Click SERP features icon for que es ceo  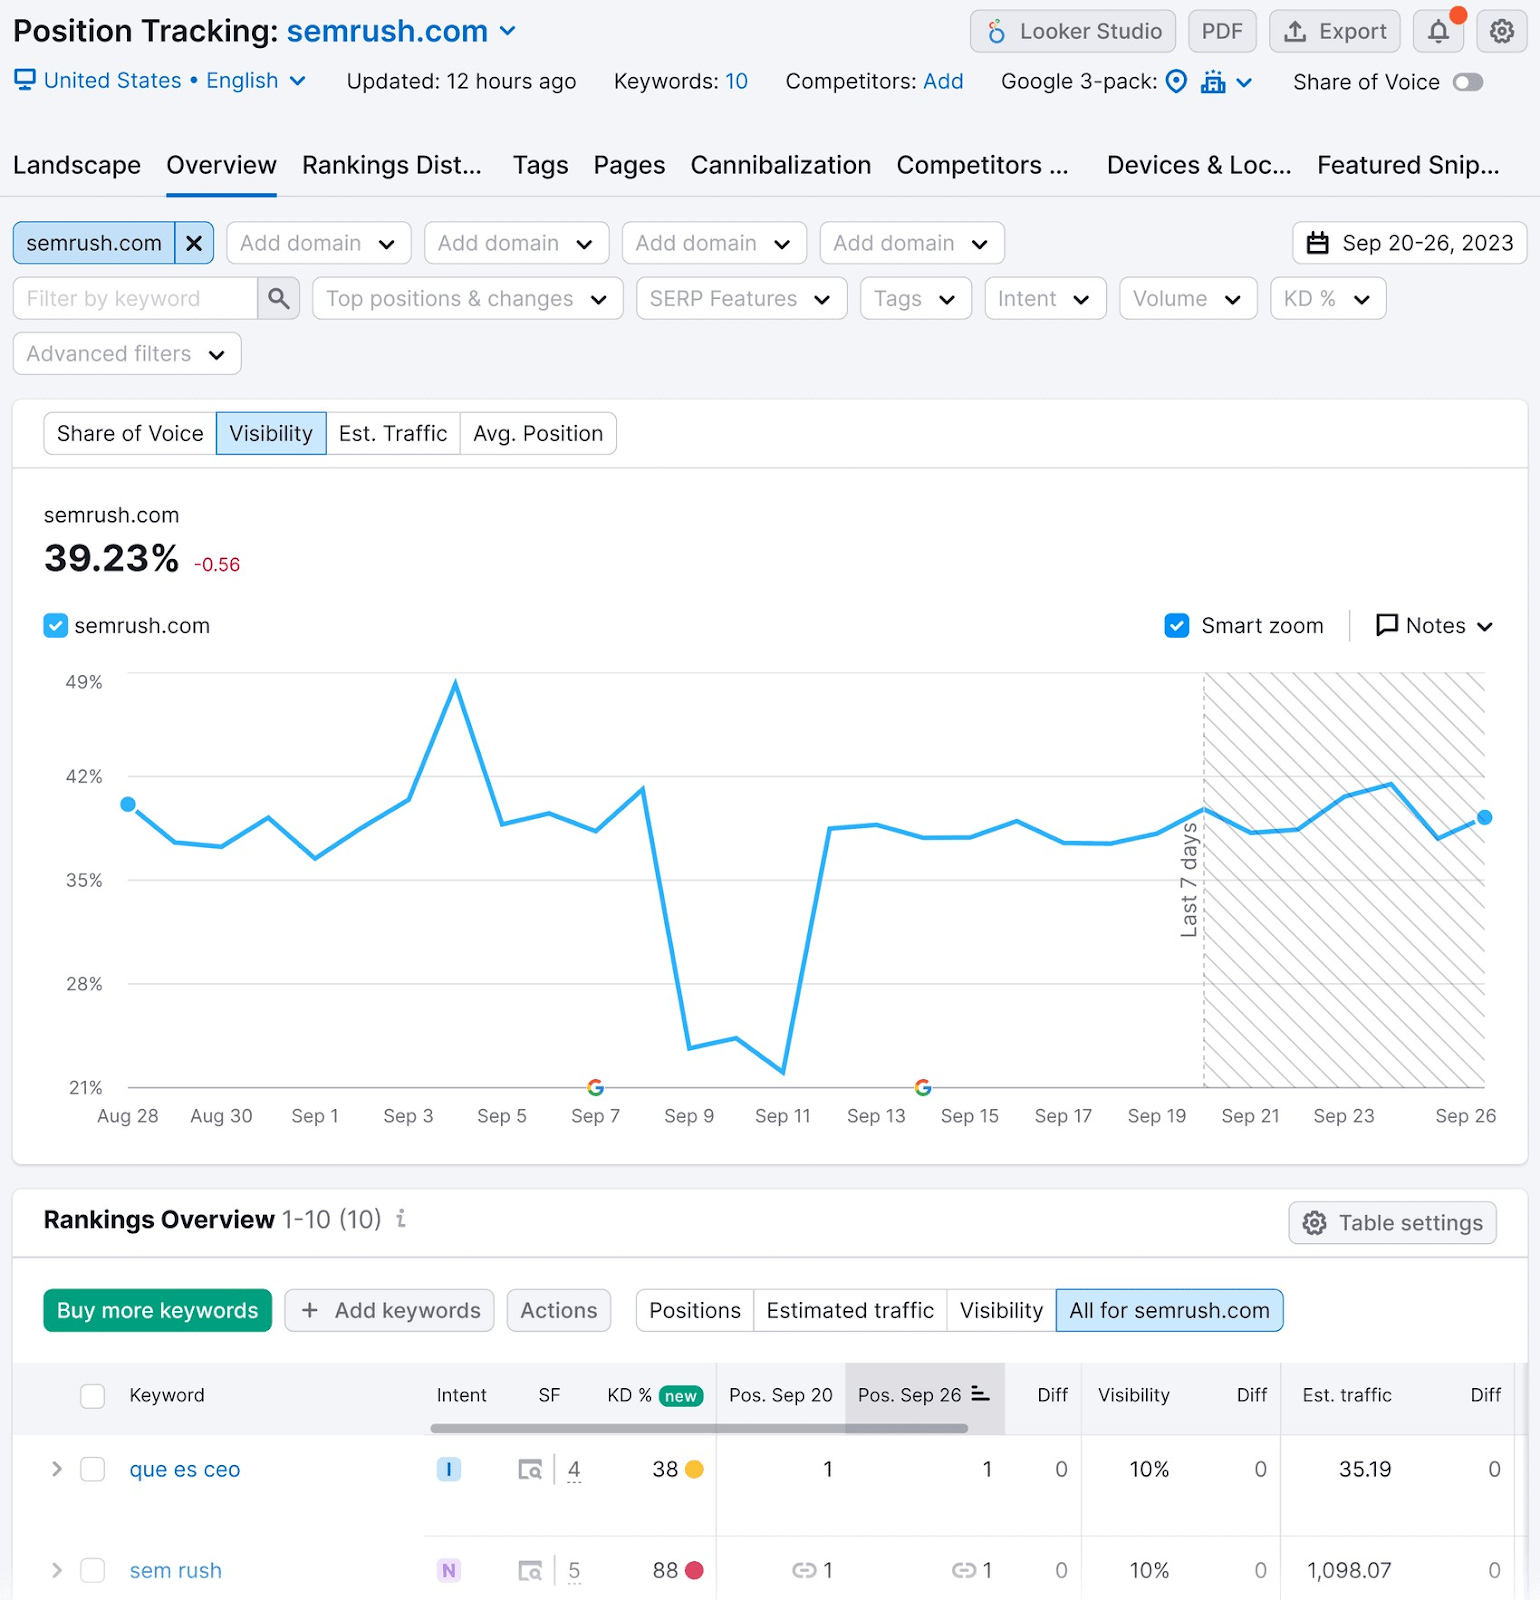530,1469
